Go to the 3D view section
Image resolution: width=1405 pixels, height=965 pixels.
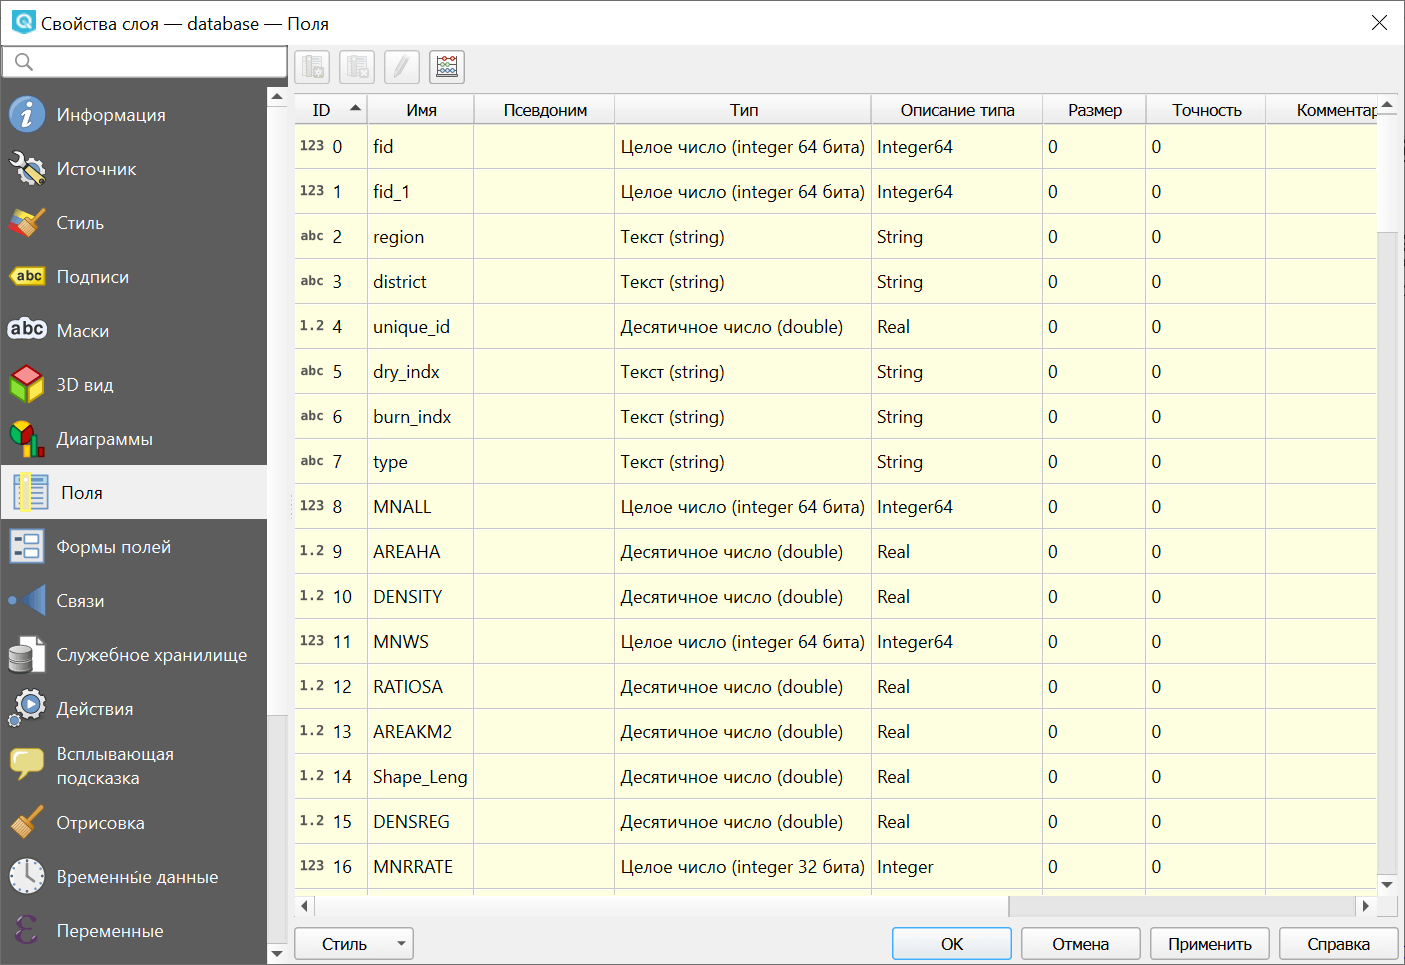tap(84, 385)
